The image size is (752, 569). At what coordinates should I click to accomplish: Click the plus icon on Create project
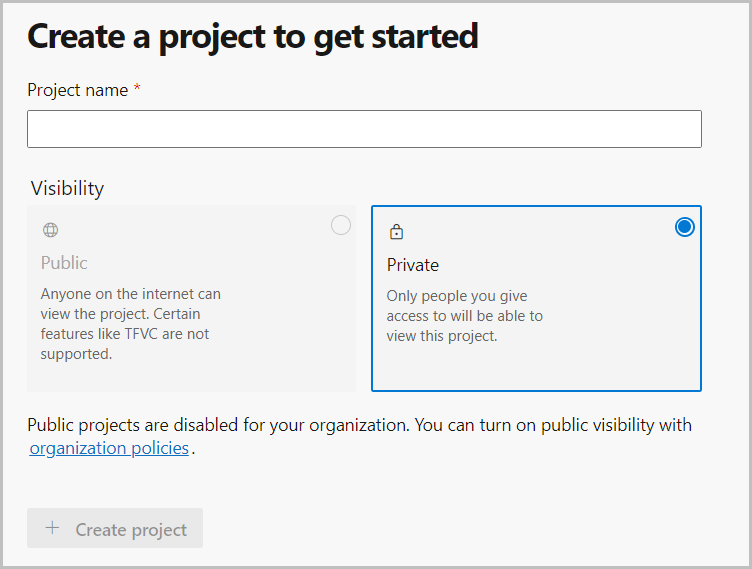tap(52, 529)
